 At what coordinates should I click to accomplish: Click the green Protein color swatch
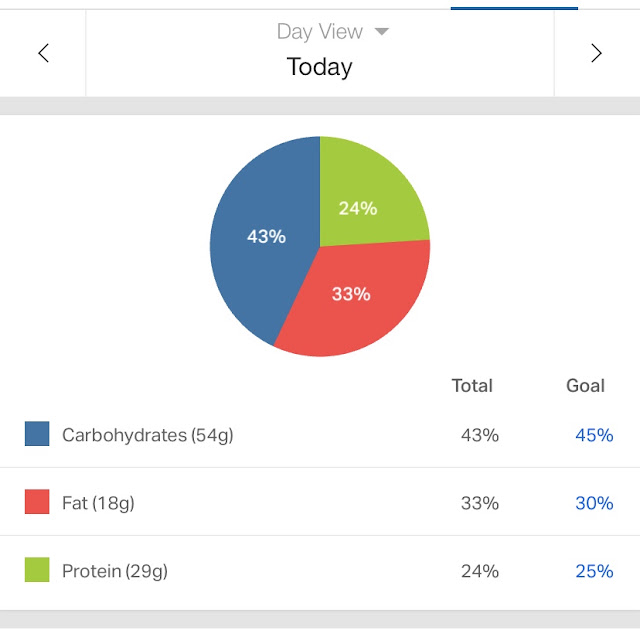[x=37, y=570]
